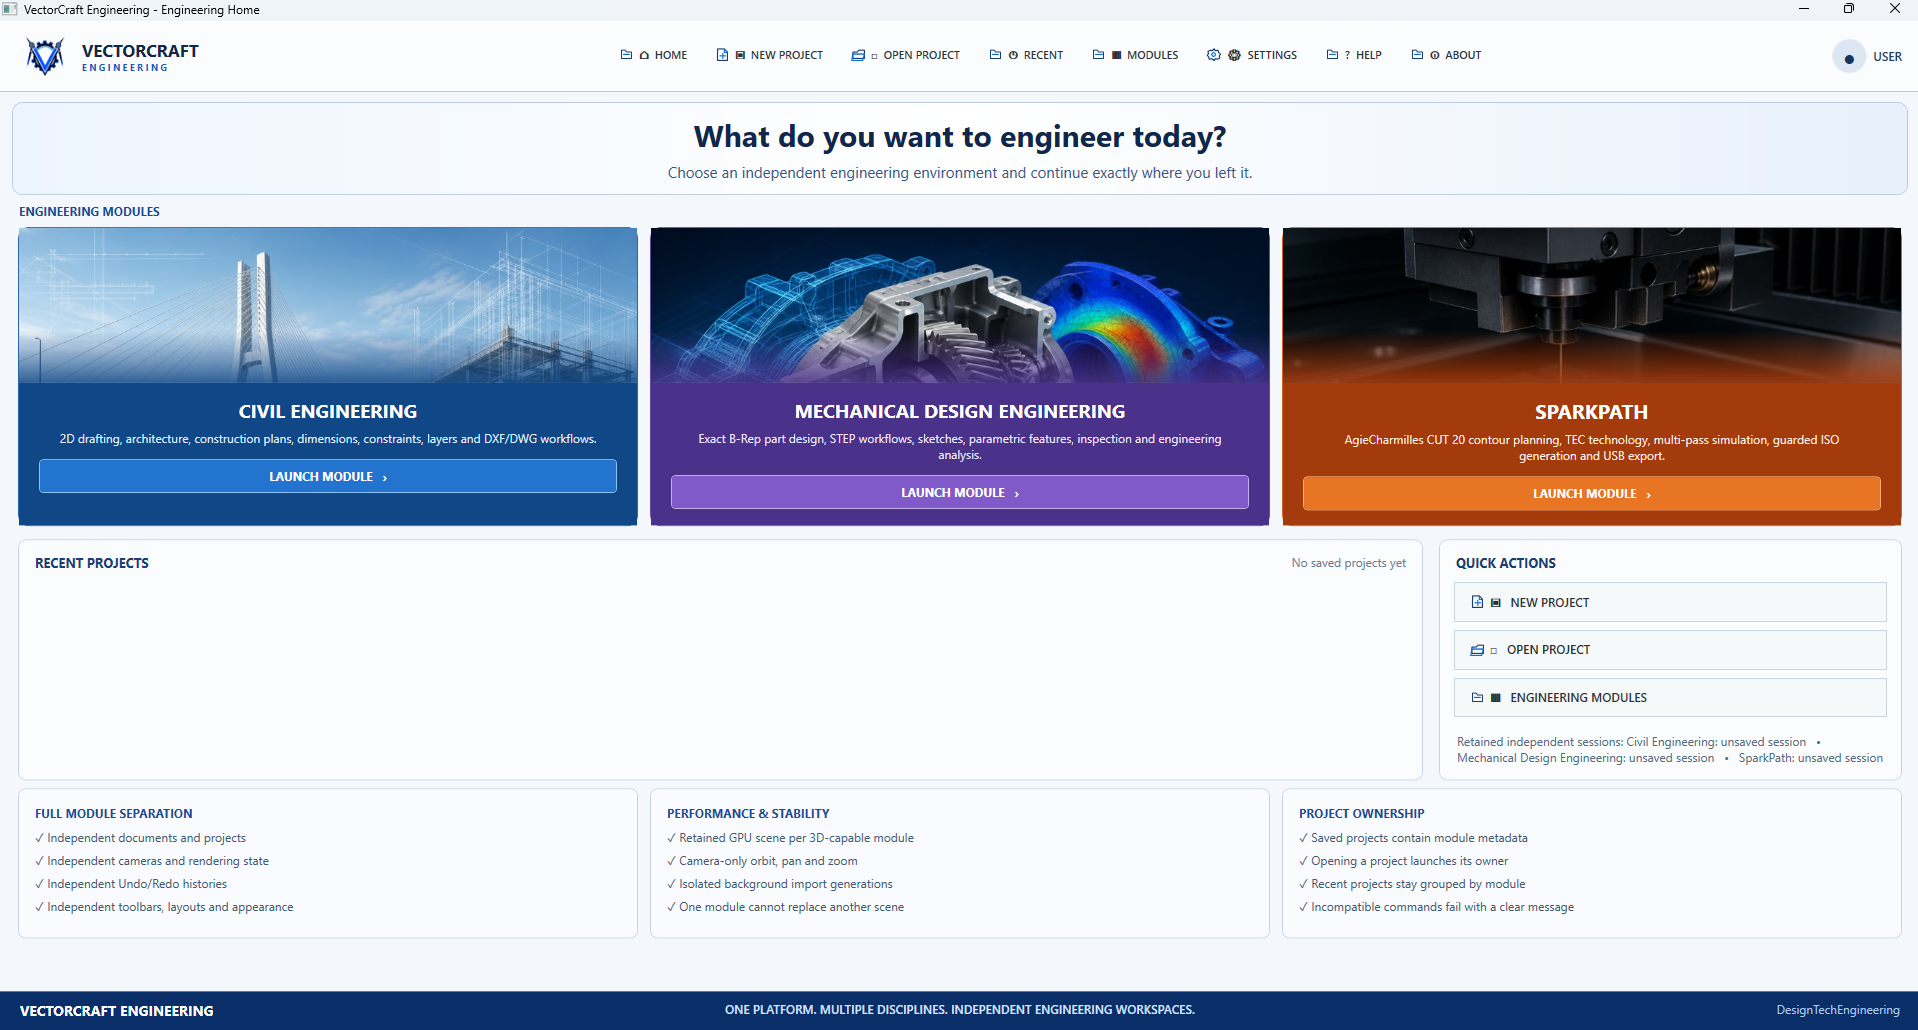Image resolution: width=1918 pixels, height=1030 pixels.
Task: Click the SparkPath machine banner image
Action: click(1592, 305)
